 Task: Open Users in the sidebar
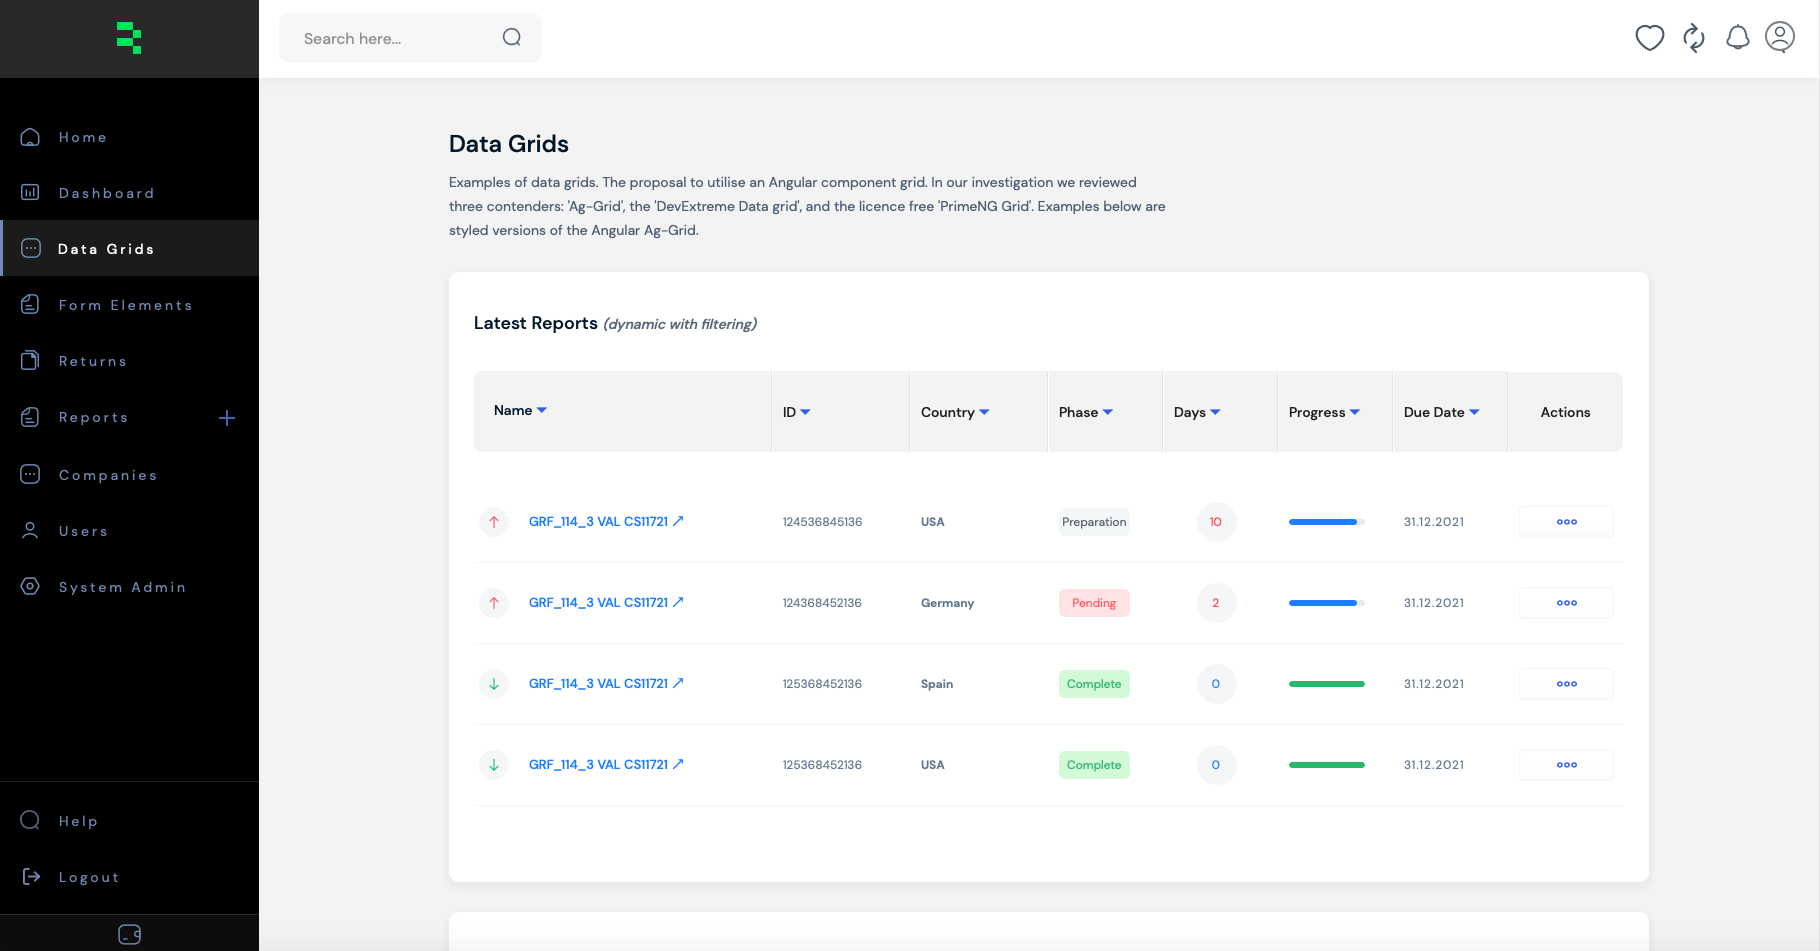point(130,531)
